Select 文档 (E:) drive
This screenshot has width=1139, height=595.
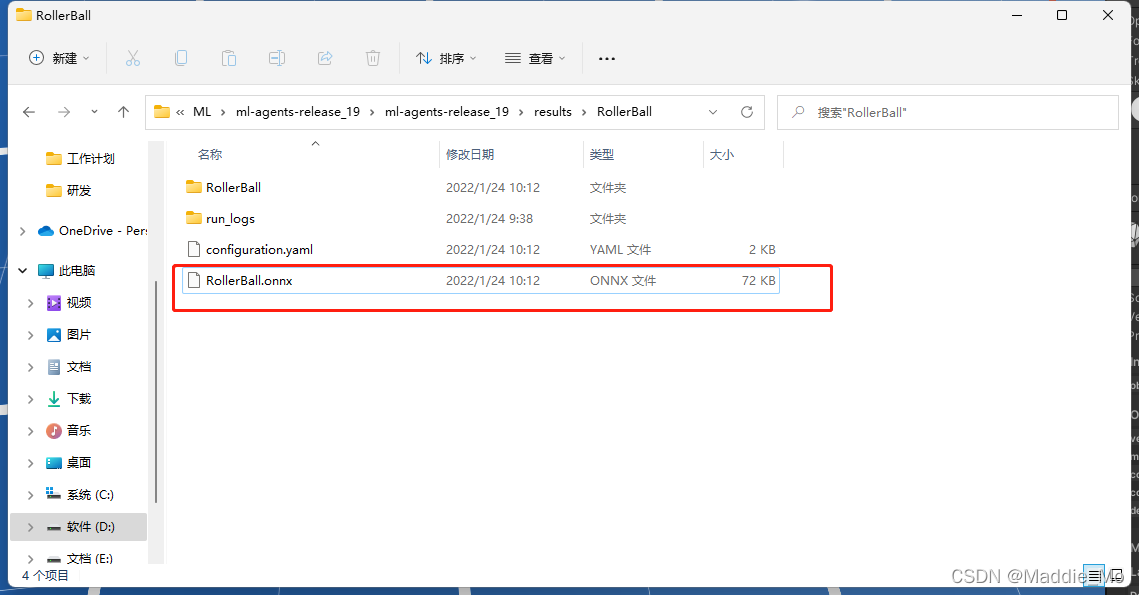(80, 558)
